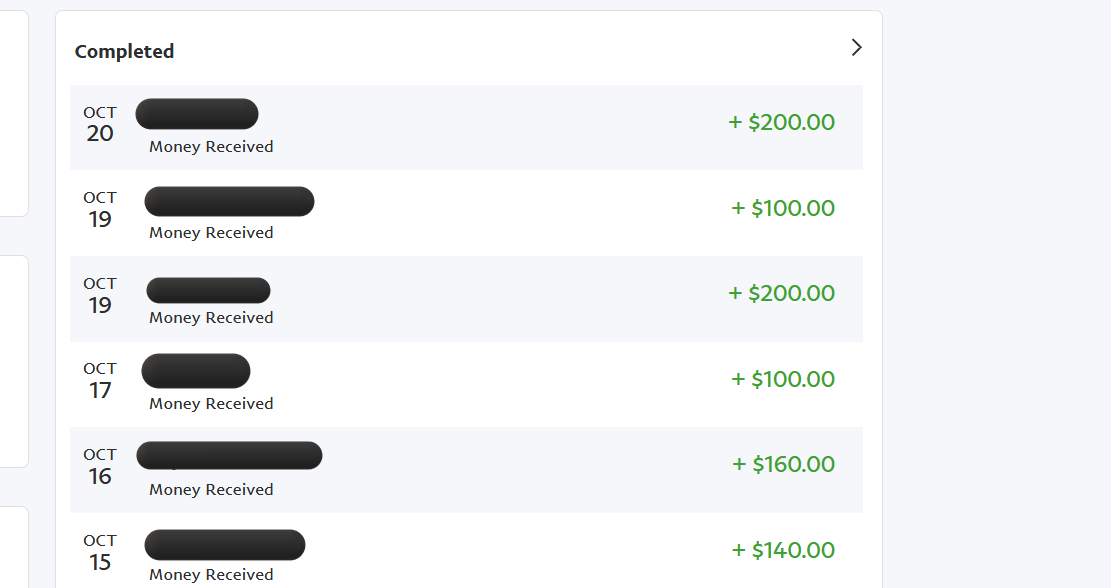Select the + $200.00 amount from Oct 20

(x=782, y=122)
